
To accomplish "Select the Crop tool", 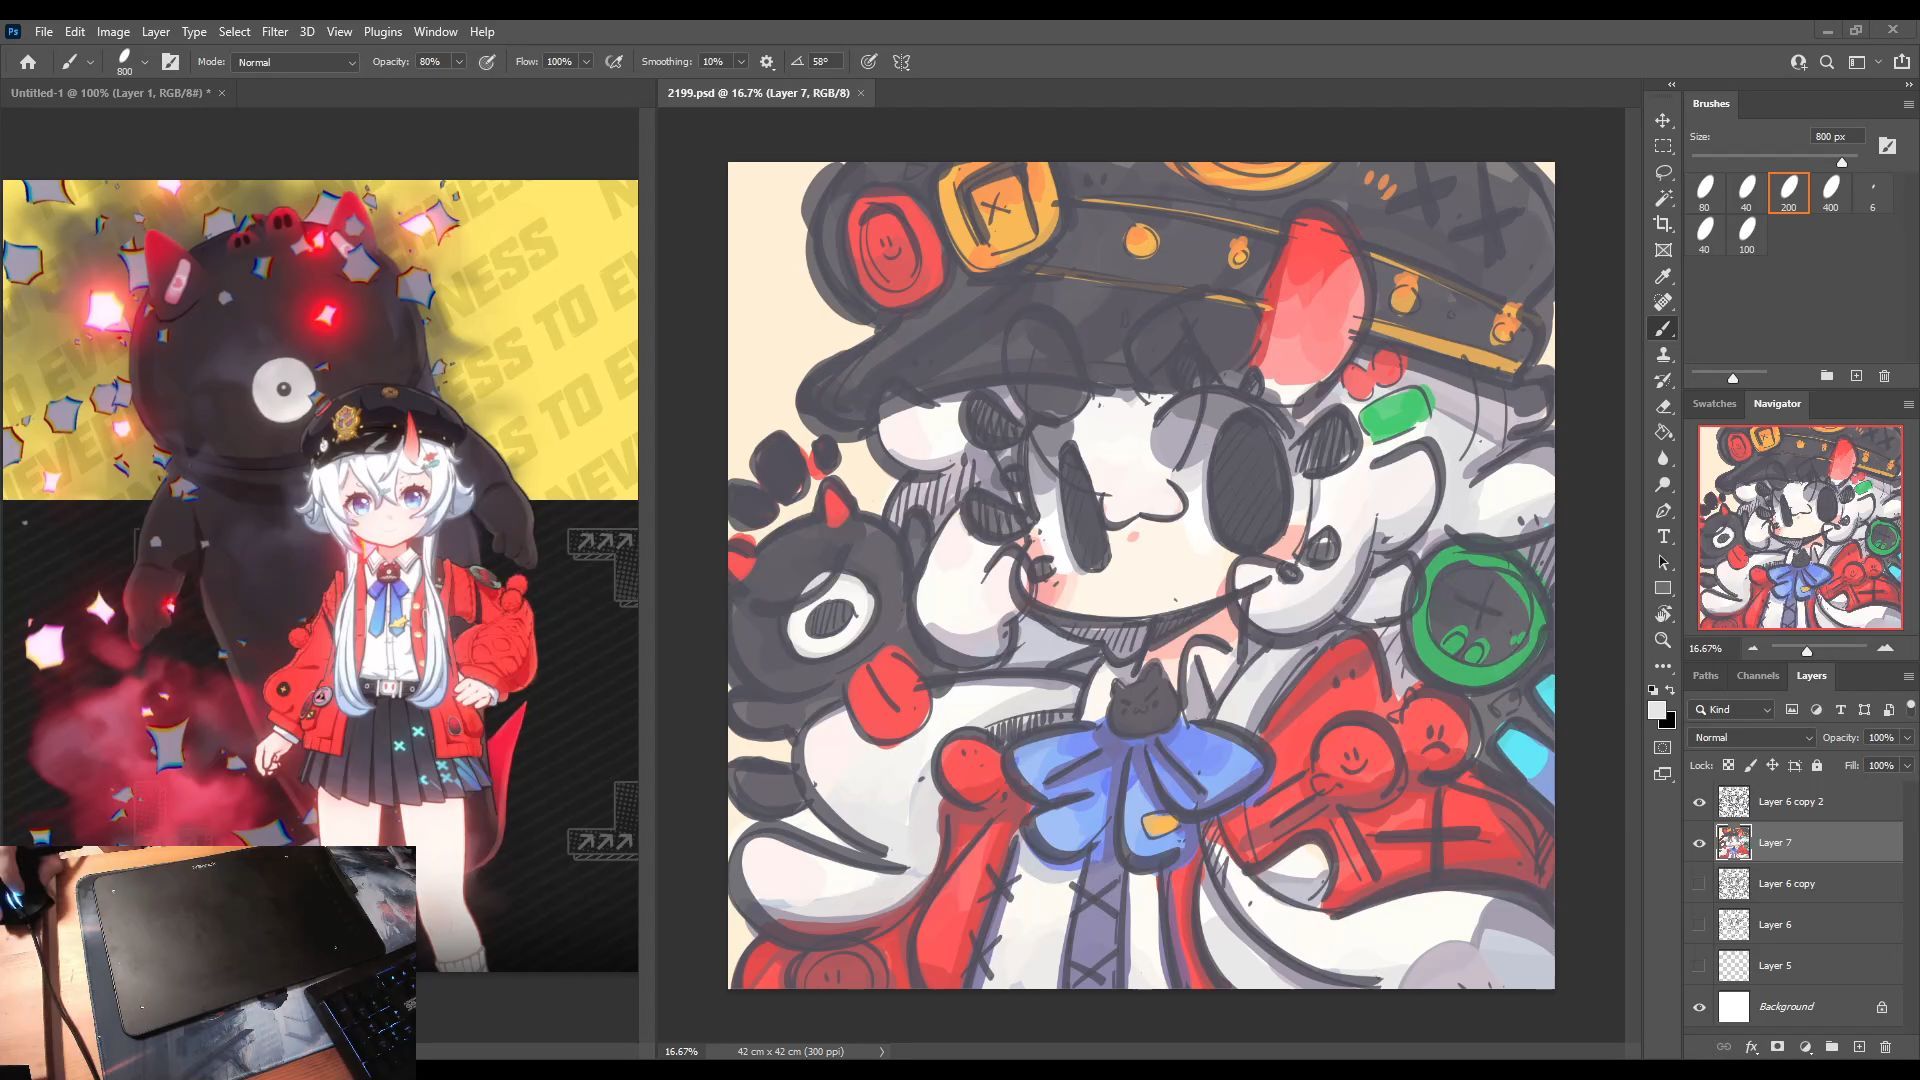I will click(1663, 224).
